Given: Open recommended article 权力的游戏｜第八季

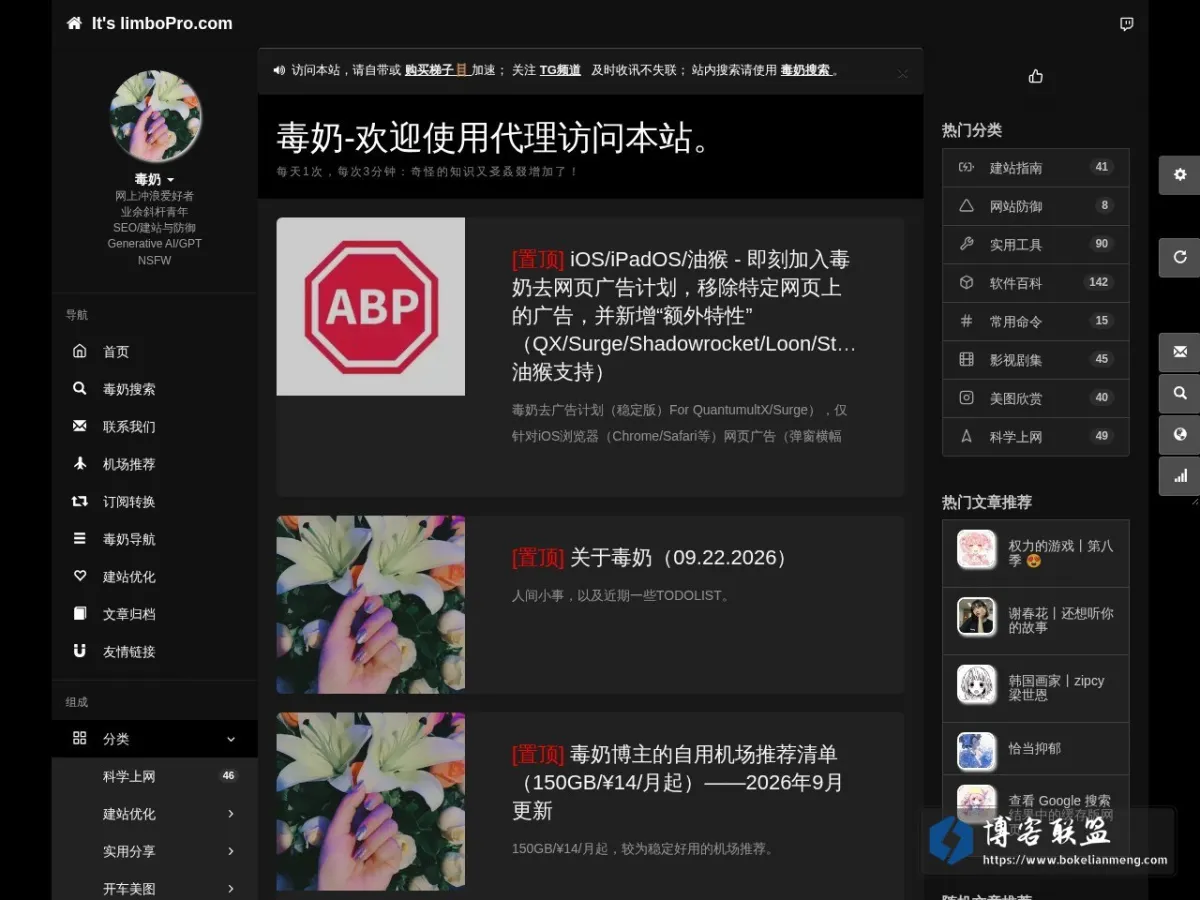Looking at the screenshot, I should click(x=1035, y=553).
